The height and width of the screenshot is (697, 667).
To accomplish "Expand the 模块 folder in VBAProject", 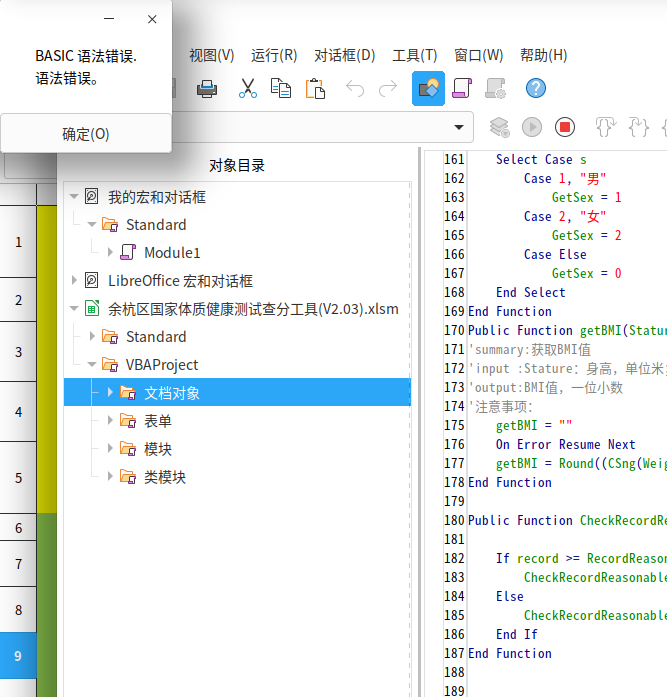I will (x=110, y=449).
